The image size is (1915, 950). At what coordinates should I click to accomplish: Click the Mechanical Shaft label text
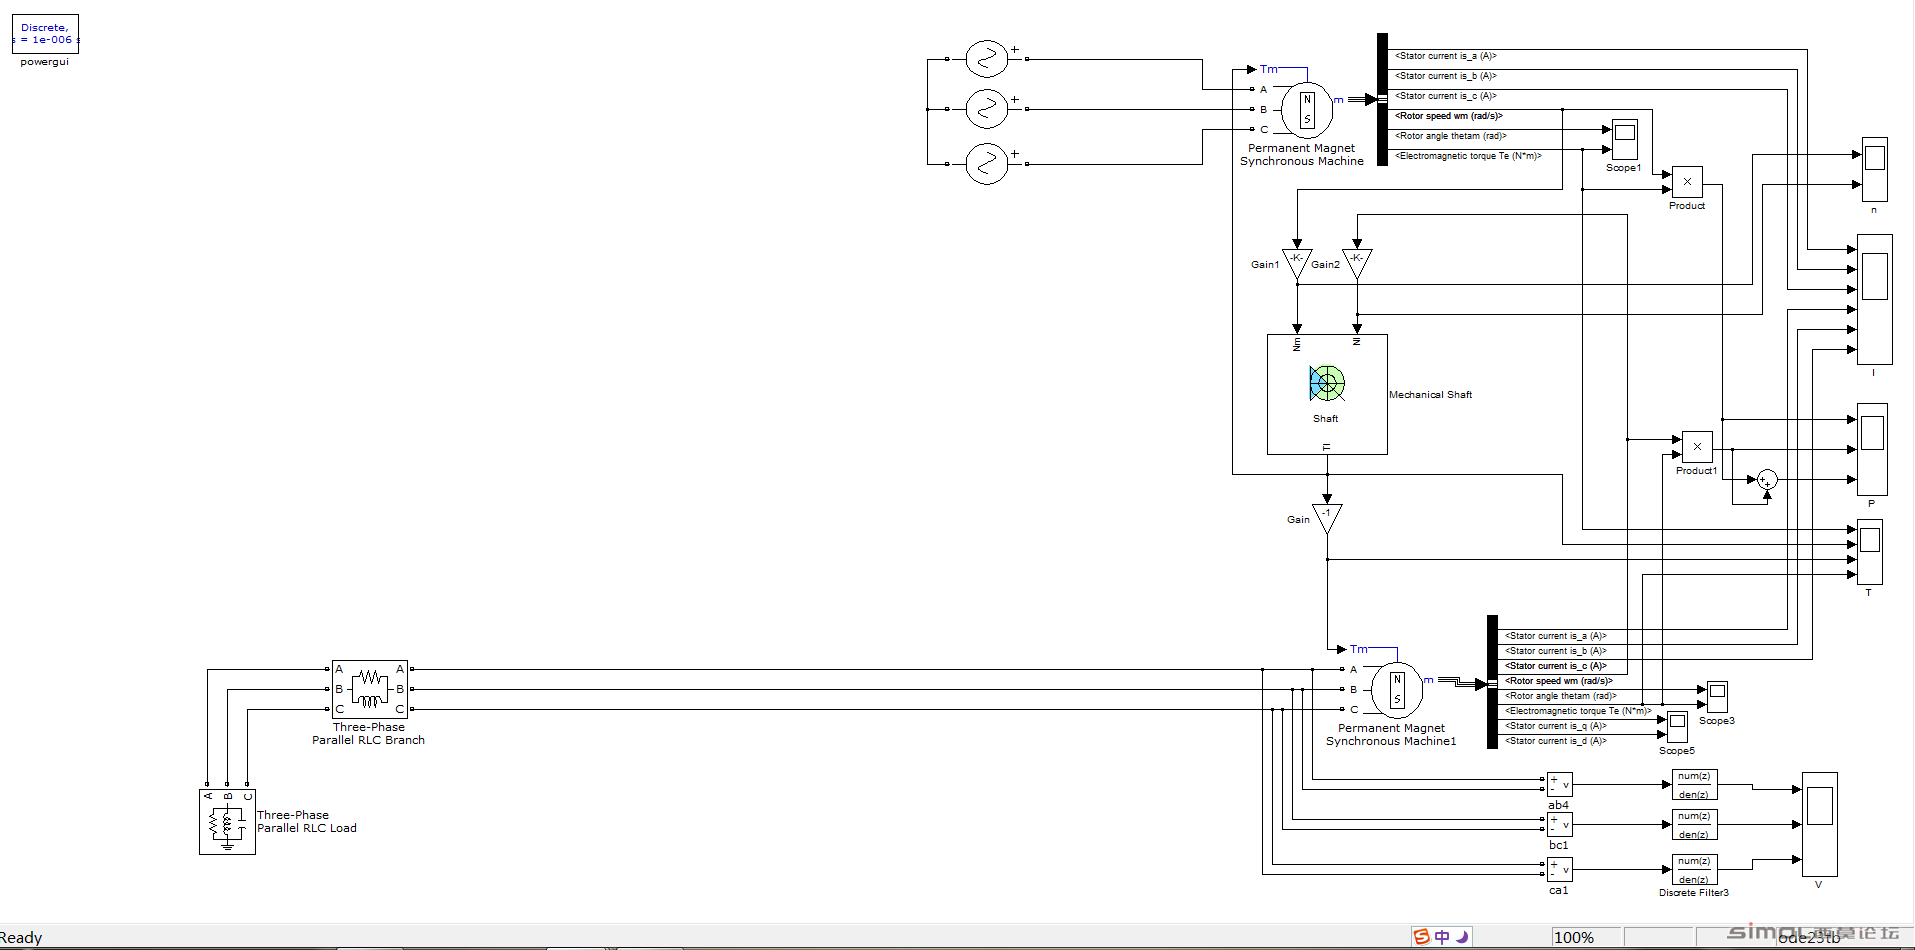pyautogui.click(x=1430, y=395)
